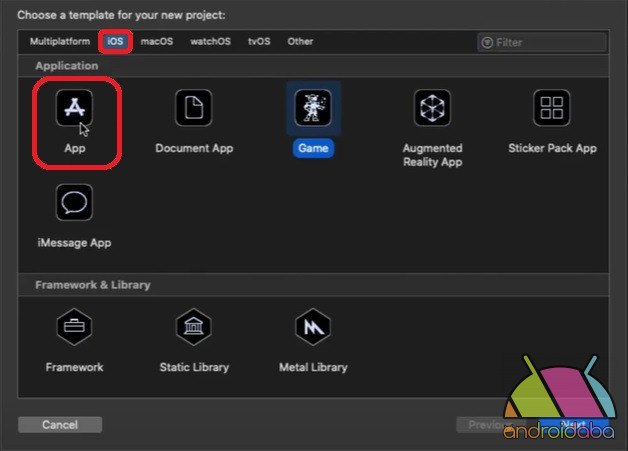The image size is (628, 451).
Task: Click the 'Static Library' label
Action: 194,367
